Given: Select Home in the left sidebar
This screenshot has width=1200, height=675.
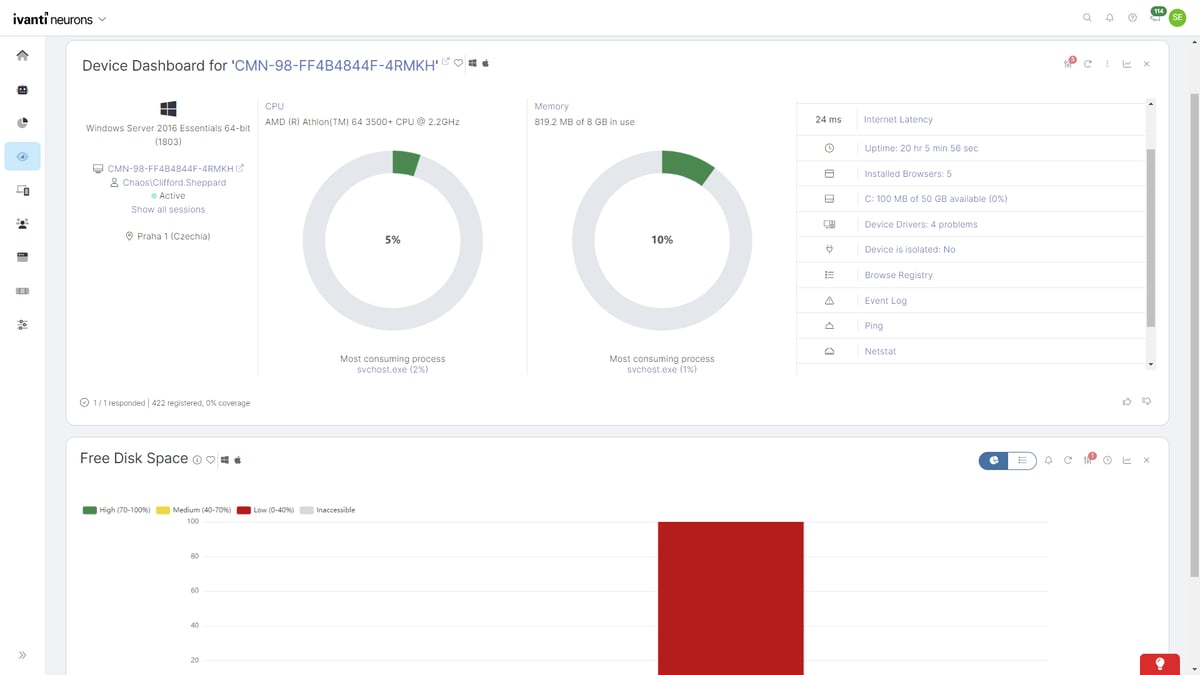Looking at the screenshot, I should 22,55.
